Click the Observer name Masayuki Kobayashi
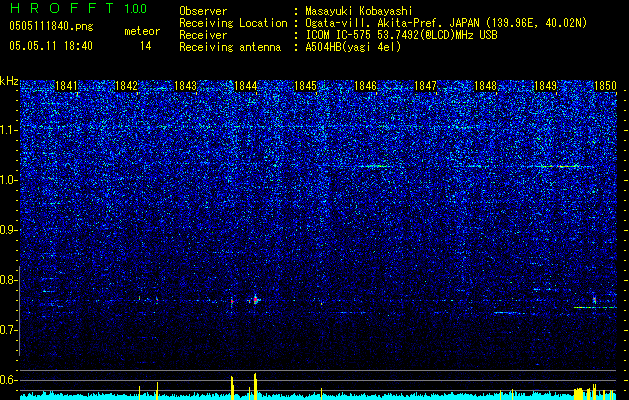The width and height of the screenshot is (629, 400). pos(359,11)
